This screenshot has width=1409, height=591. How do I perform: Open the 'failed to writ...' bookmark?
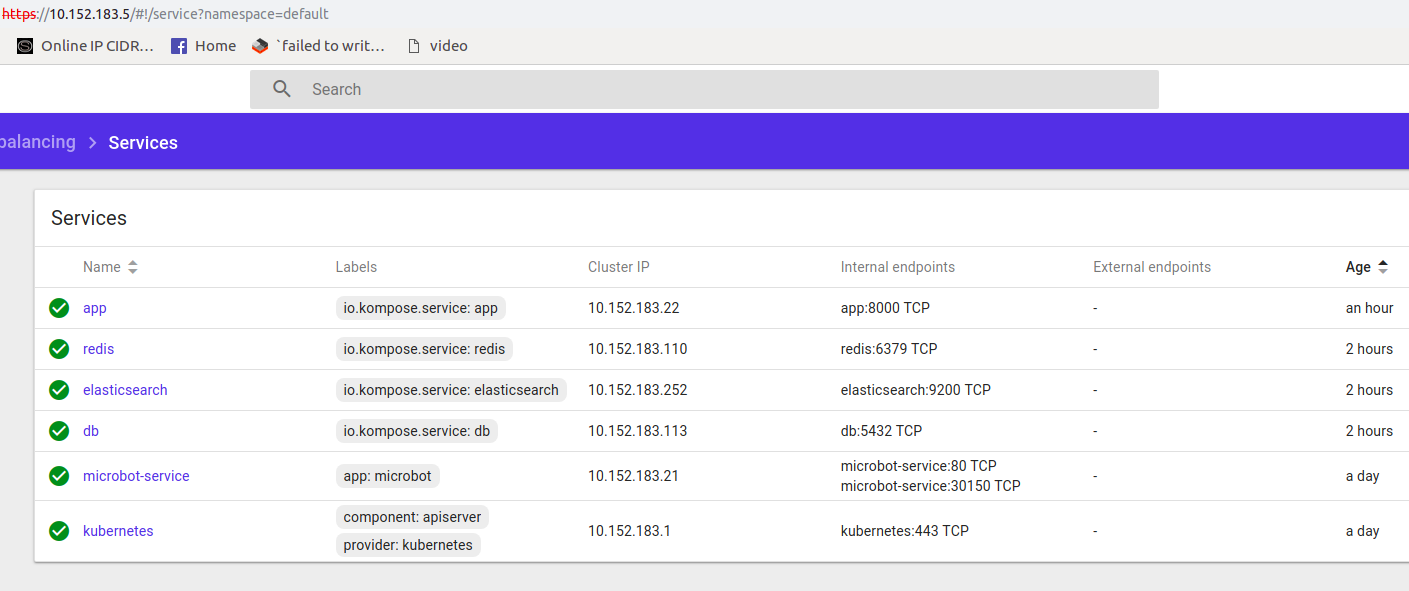click(318, 46)
